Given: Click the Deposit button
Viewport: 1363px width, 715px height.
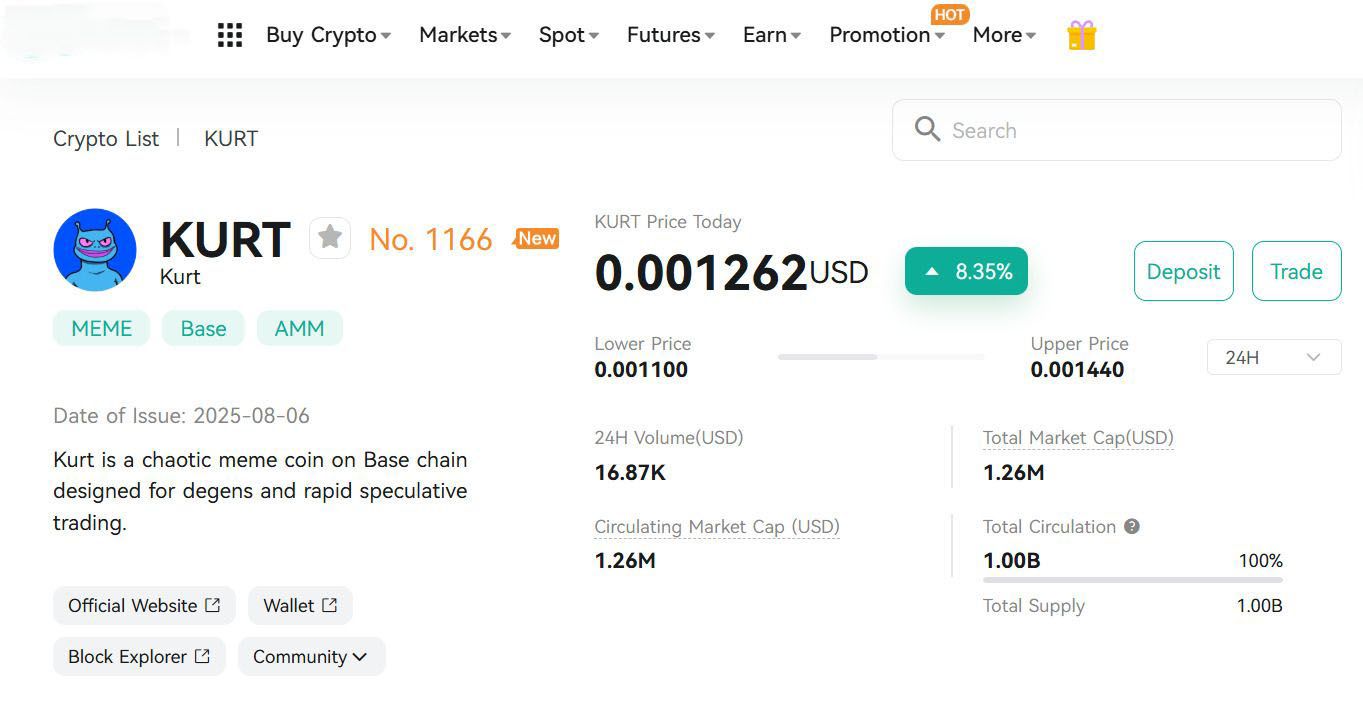Looking at the screenshot, I should [1183, 271].
